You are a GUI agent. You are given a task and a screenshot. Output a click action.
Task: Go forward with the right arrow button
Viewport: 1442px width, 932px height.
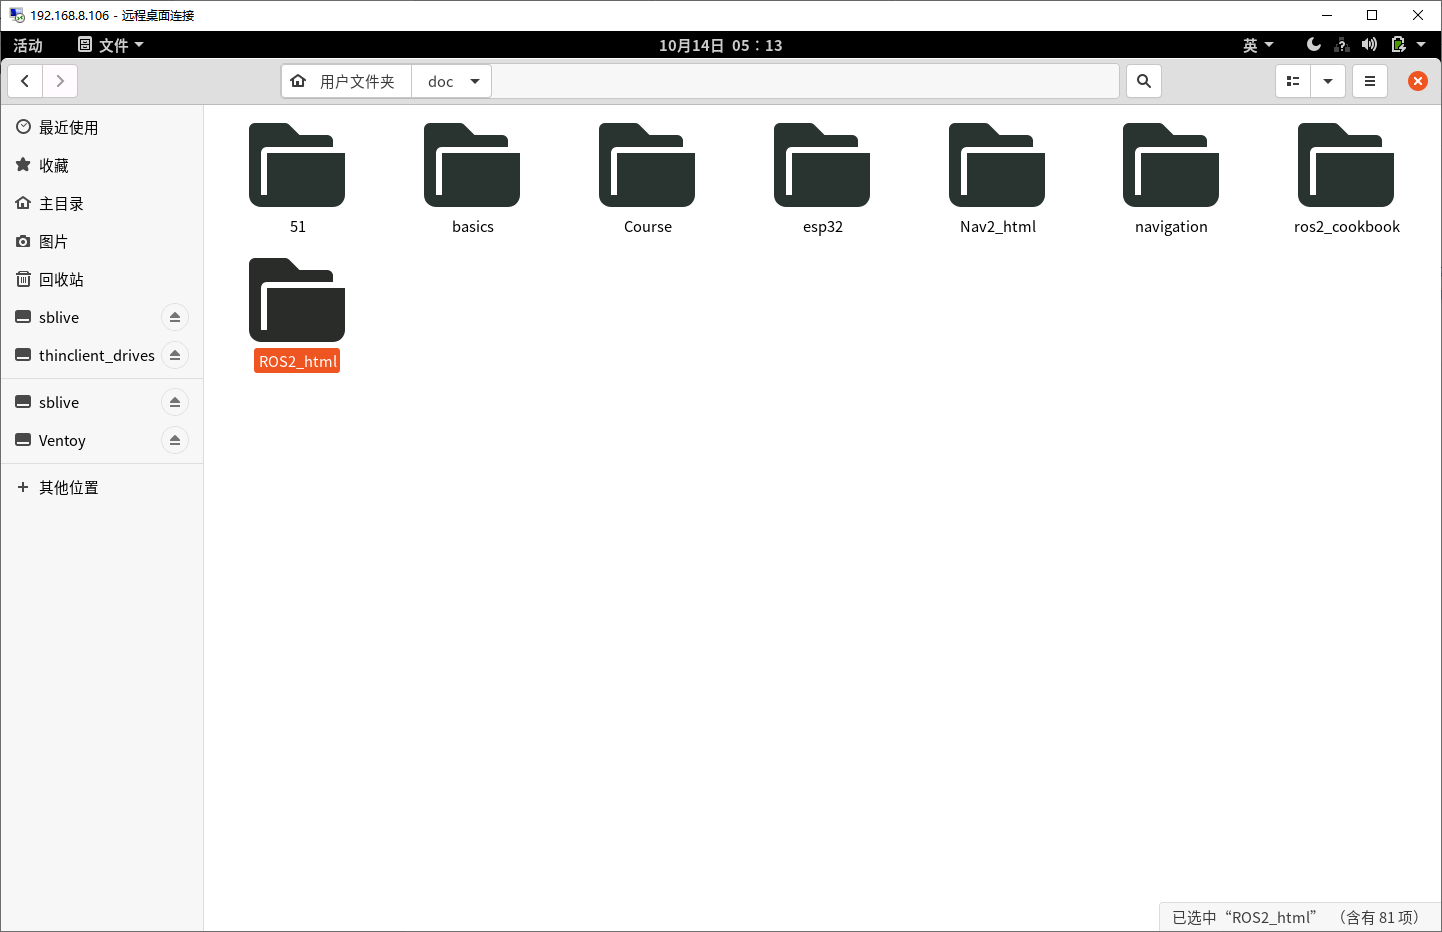[60, 81]
